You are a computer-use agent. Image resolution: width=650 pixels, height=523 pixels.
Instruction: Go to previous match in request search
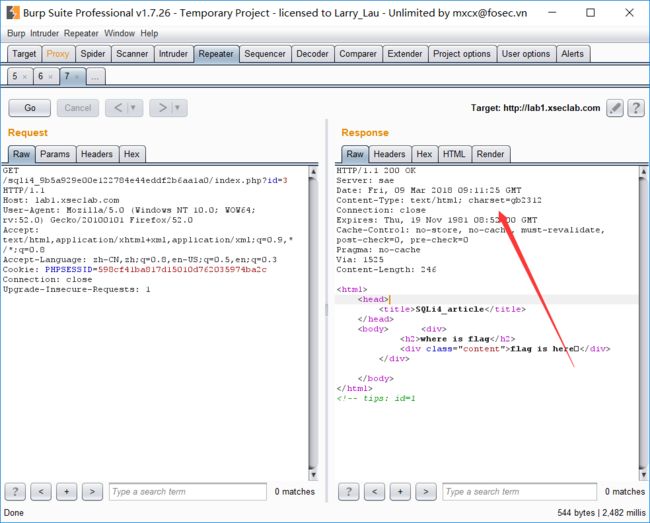(41, 492)
